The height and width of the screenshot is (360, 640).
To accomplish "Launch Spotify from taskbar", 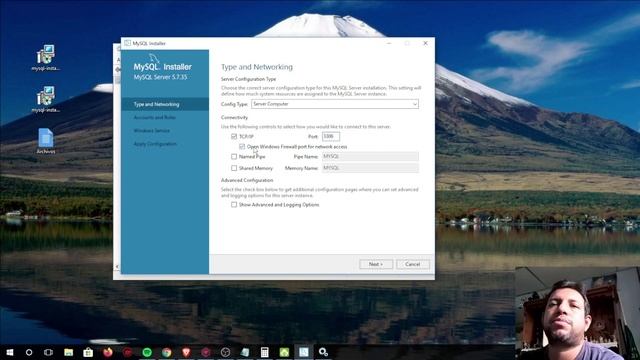I will tap(147, 352).
